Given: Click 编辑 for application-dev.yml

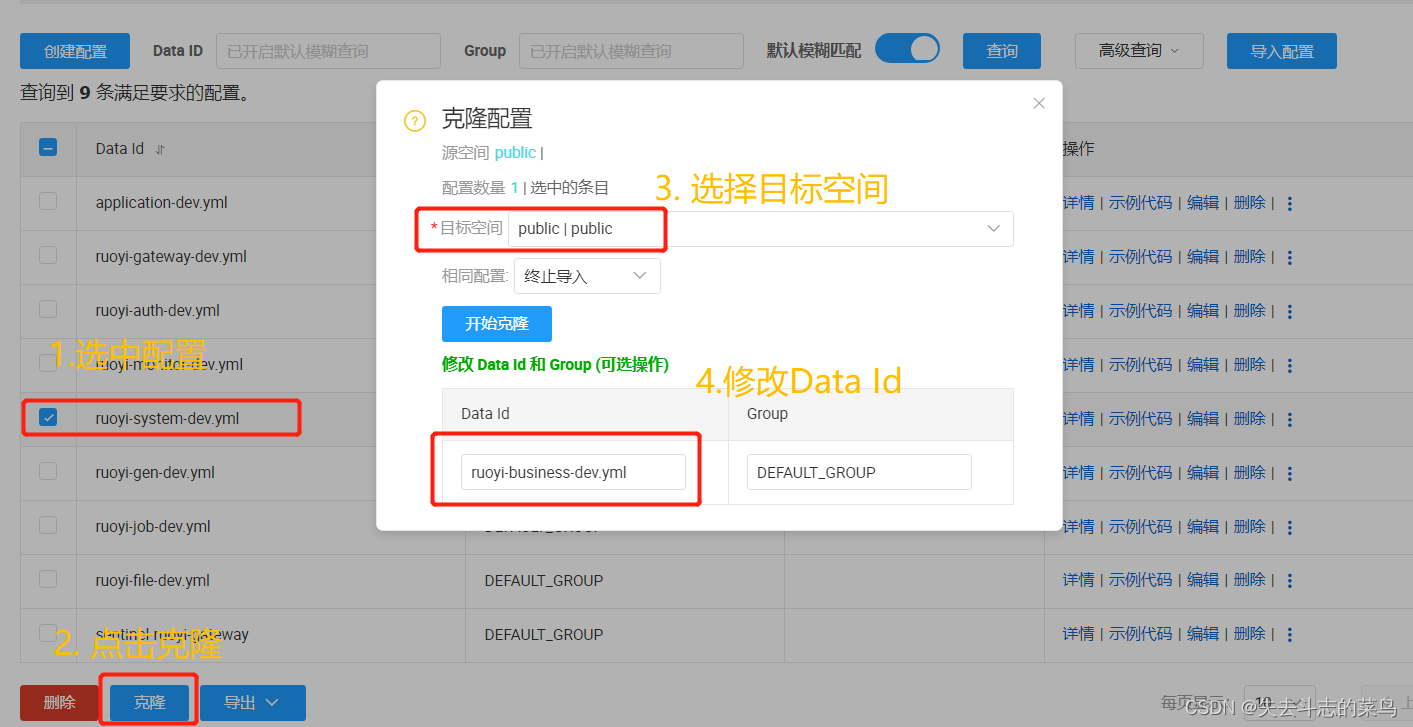Looking at the screenshot, I should [x=1203, y=203].
